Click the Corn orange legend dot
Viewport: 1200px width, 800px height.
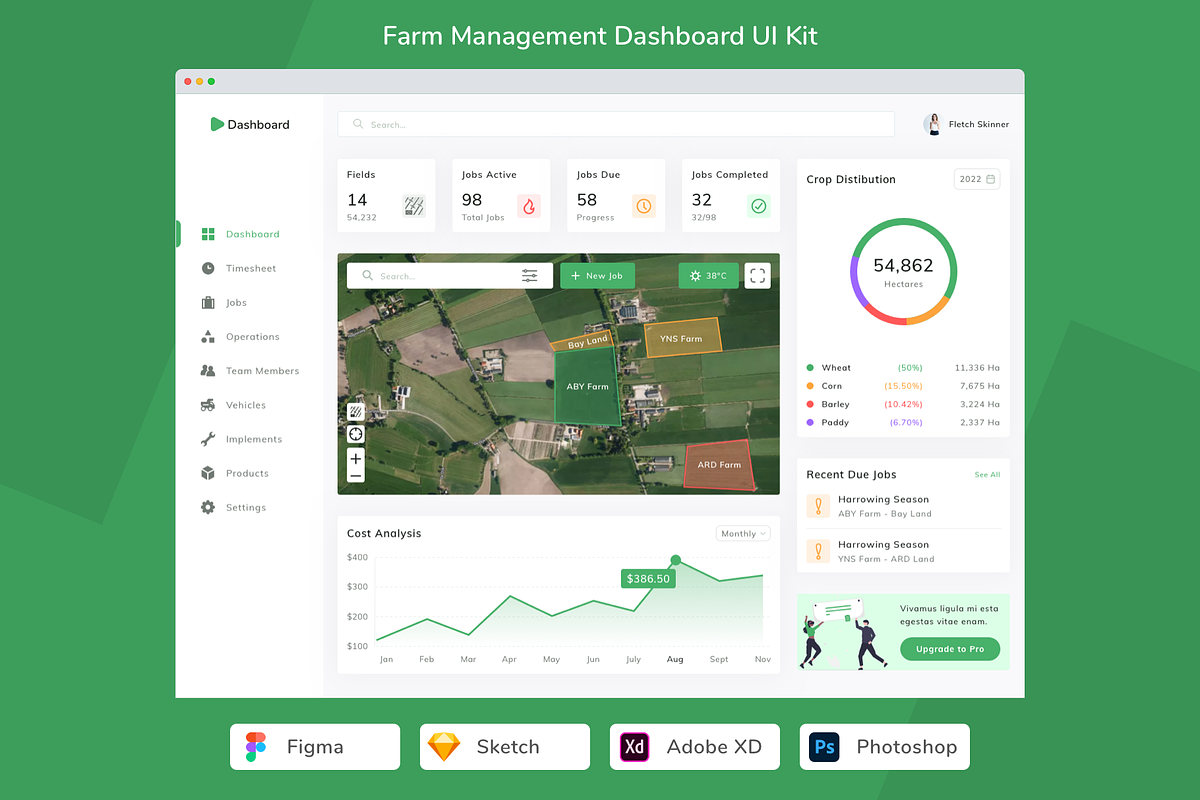(x=810, y=386)
